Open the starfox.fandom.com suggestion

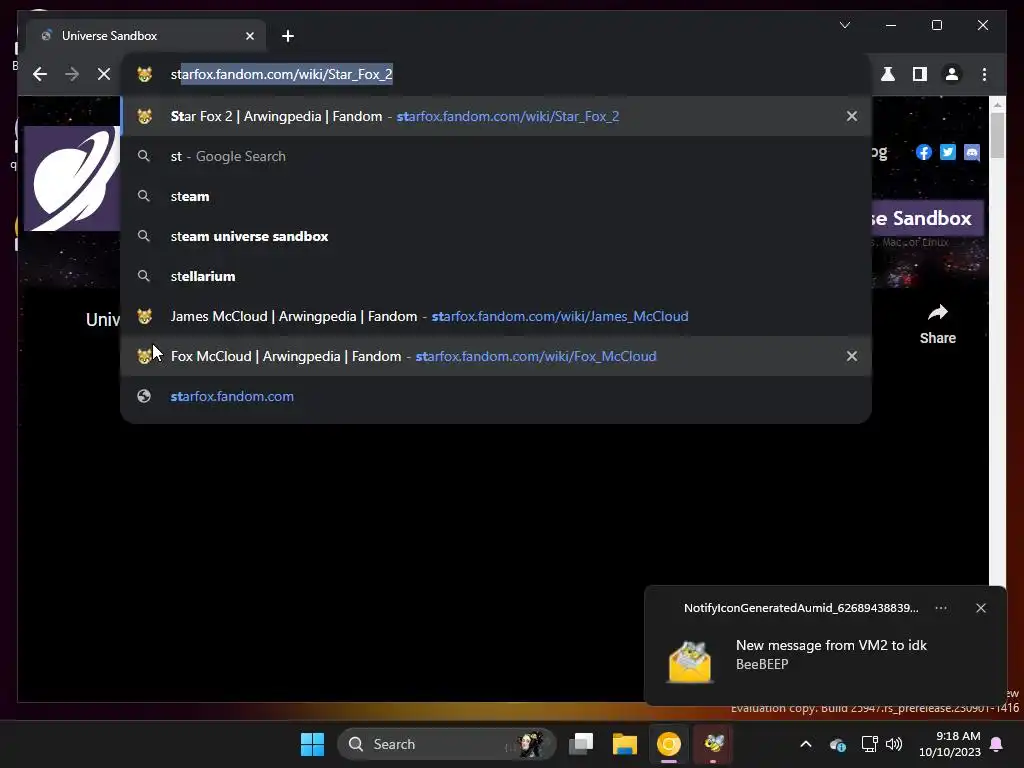pos(496,396)
